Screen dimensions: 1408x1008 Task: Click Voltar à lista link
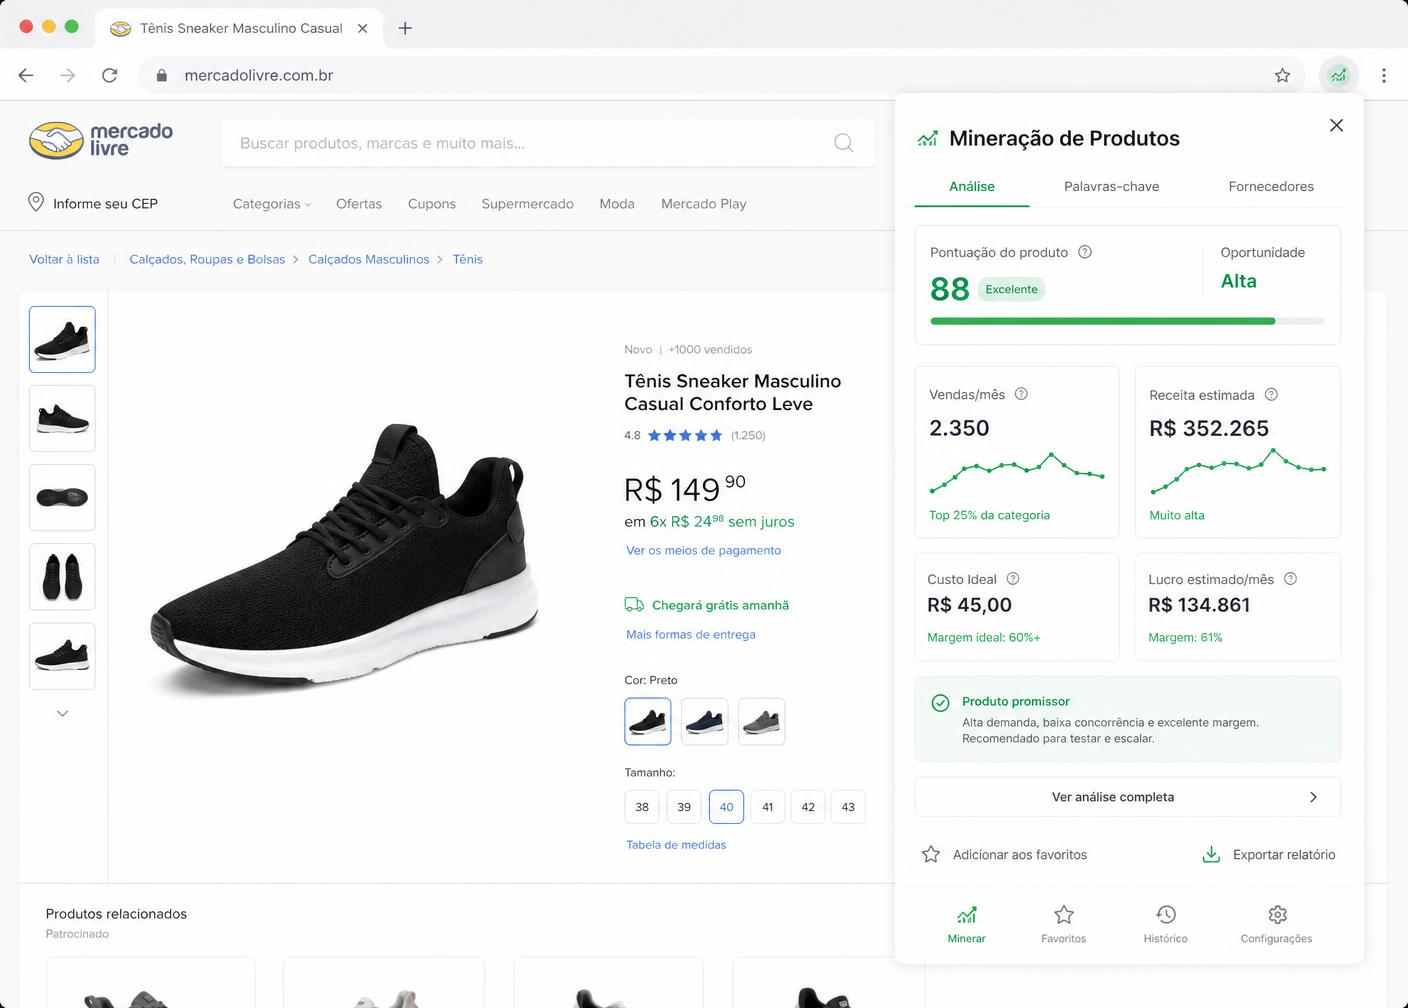[x=64, y=259]
